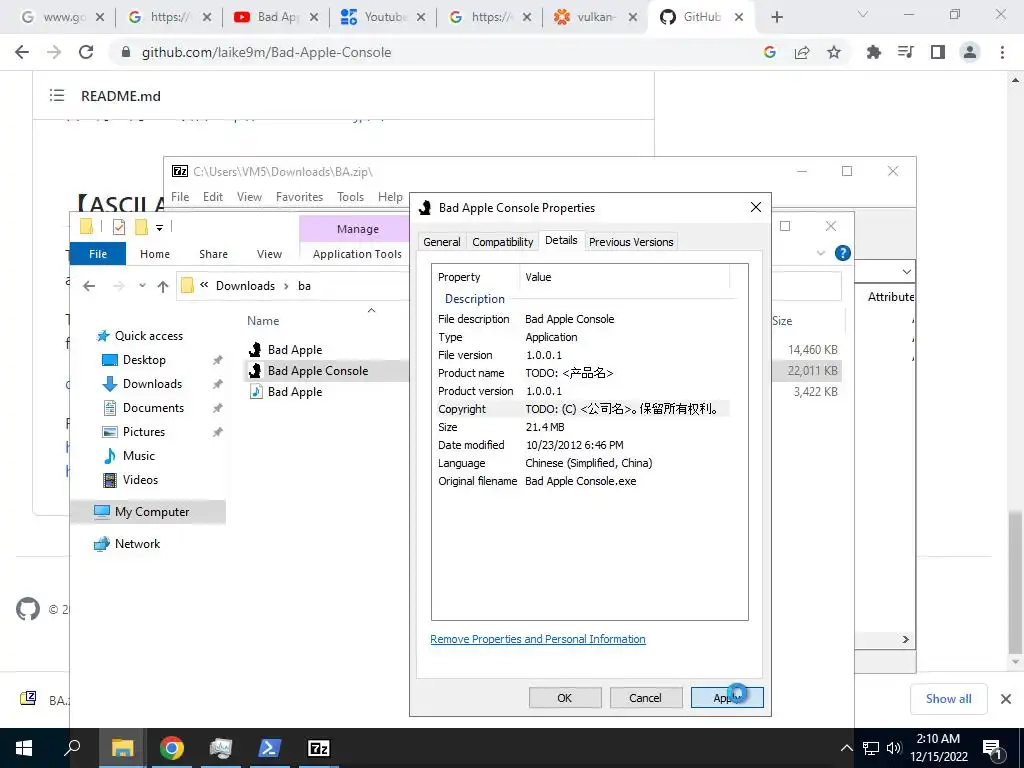Click Original filename property row
The height and width of the screenshot is (768, 1024).
(583, 481)
